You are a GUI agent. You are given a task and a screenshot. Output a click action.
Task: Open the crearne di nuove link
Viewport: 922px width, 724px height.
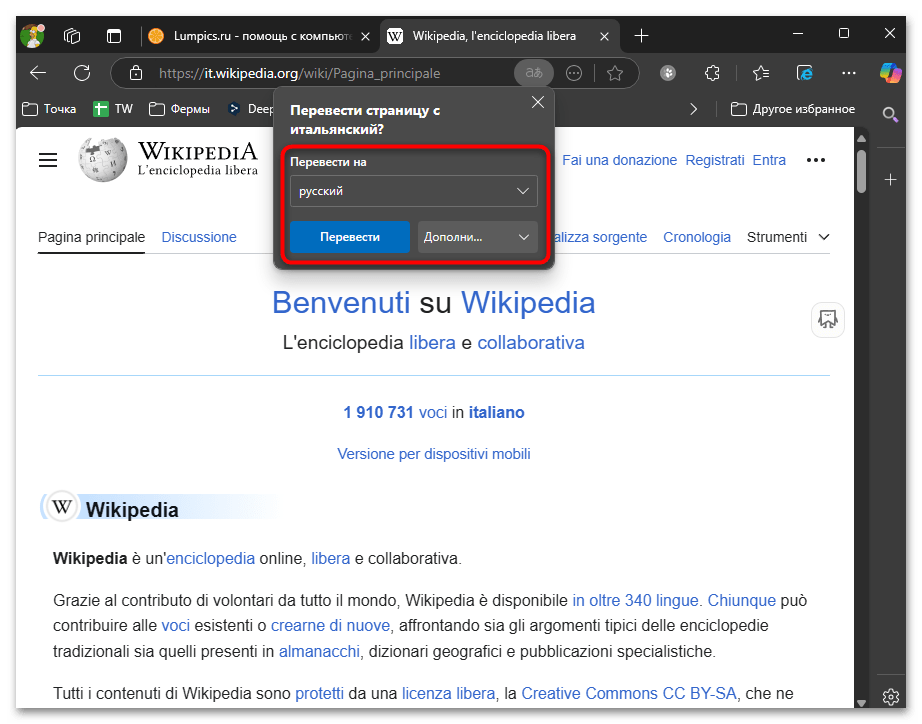(x=330, y=626)
